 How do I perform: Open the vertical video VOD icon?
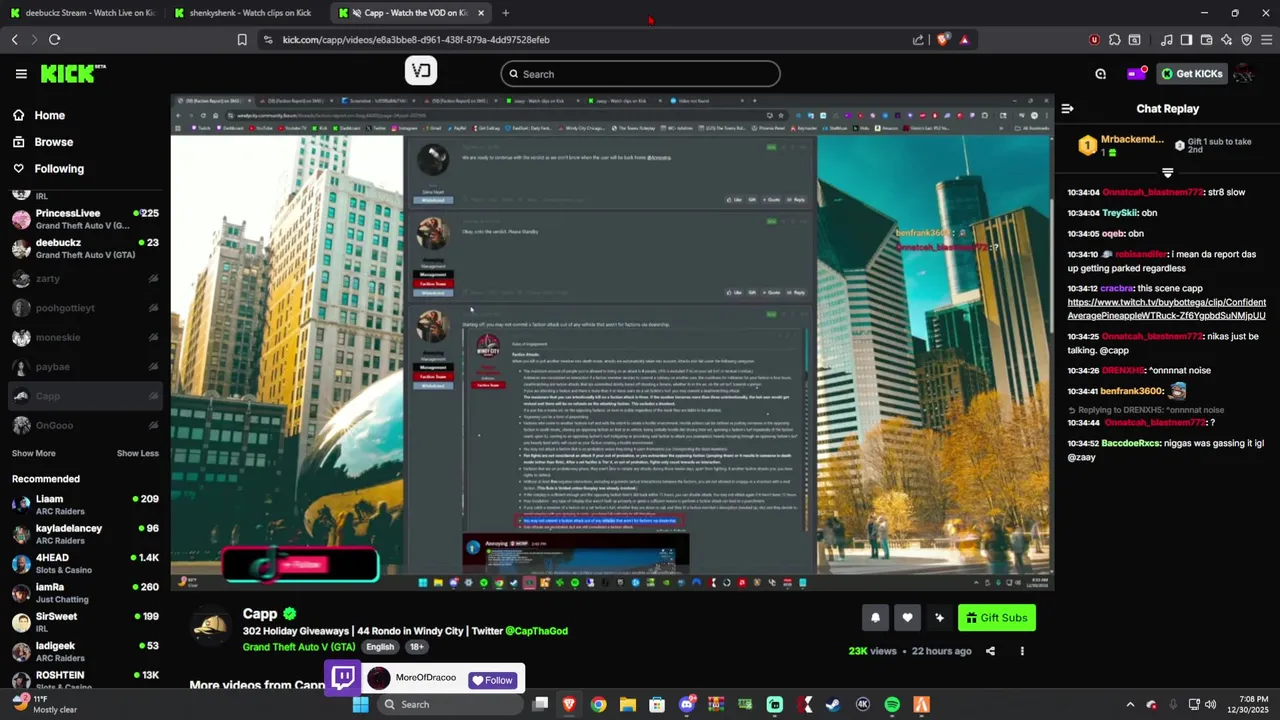click(421, 70)
